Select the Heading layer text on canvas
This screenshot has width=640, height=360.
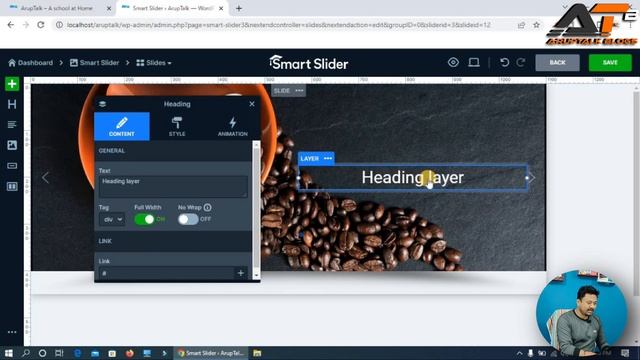(x=413, y=178)
